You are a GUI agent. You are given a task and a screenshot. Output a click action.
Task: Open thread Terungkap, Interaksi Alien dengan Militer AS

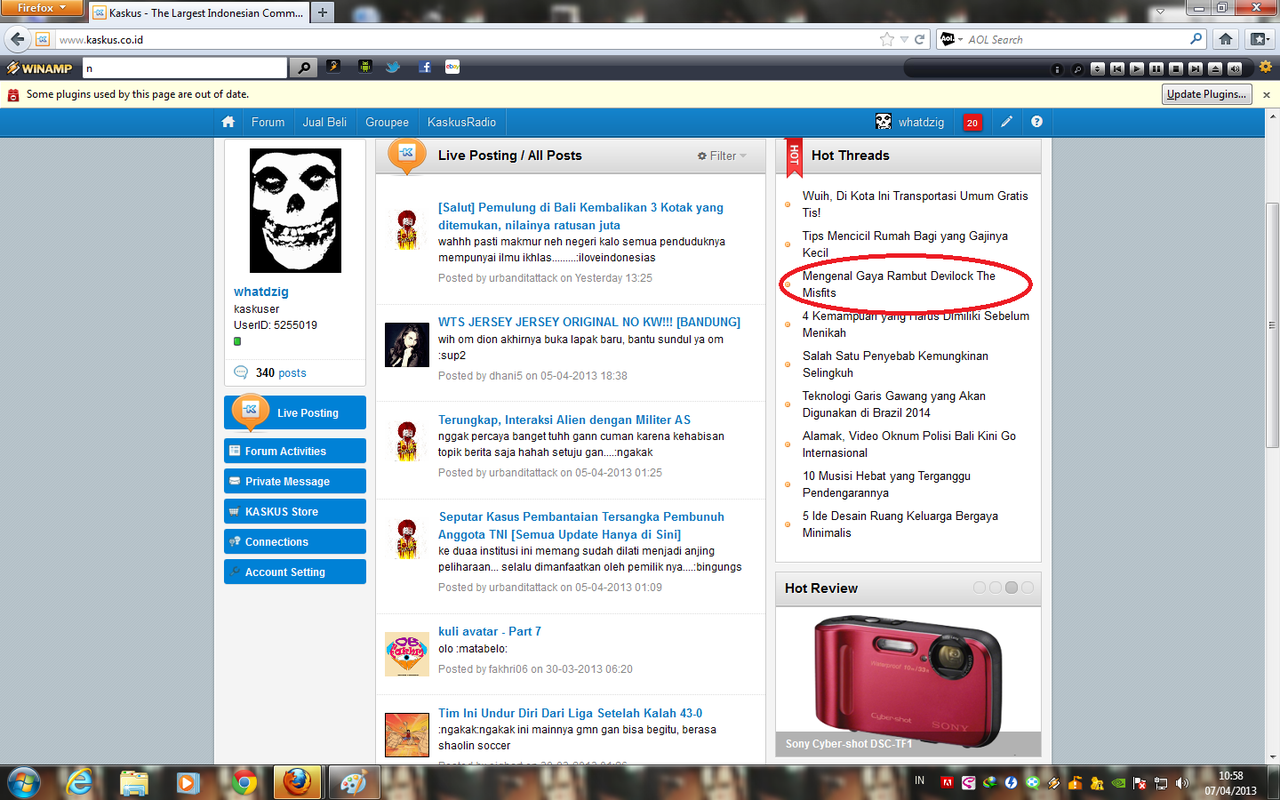click(564, 420)
